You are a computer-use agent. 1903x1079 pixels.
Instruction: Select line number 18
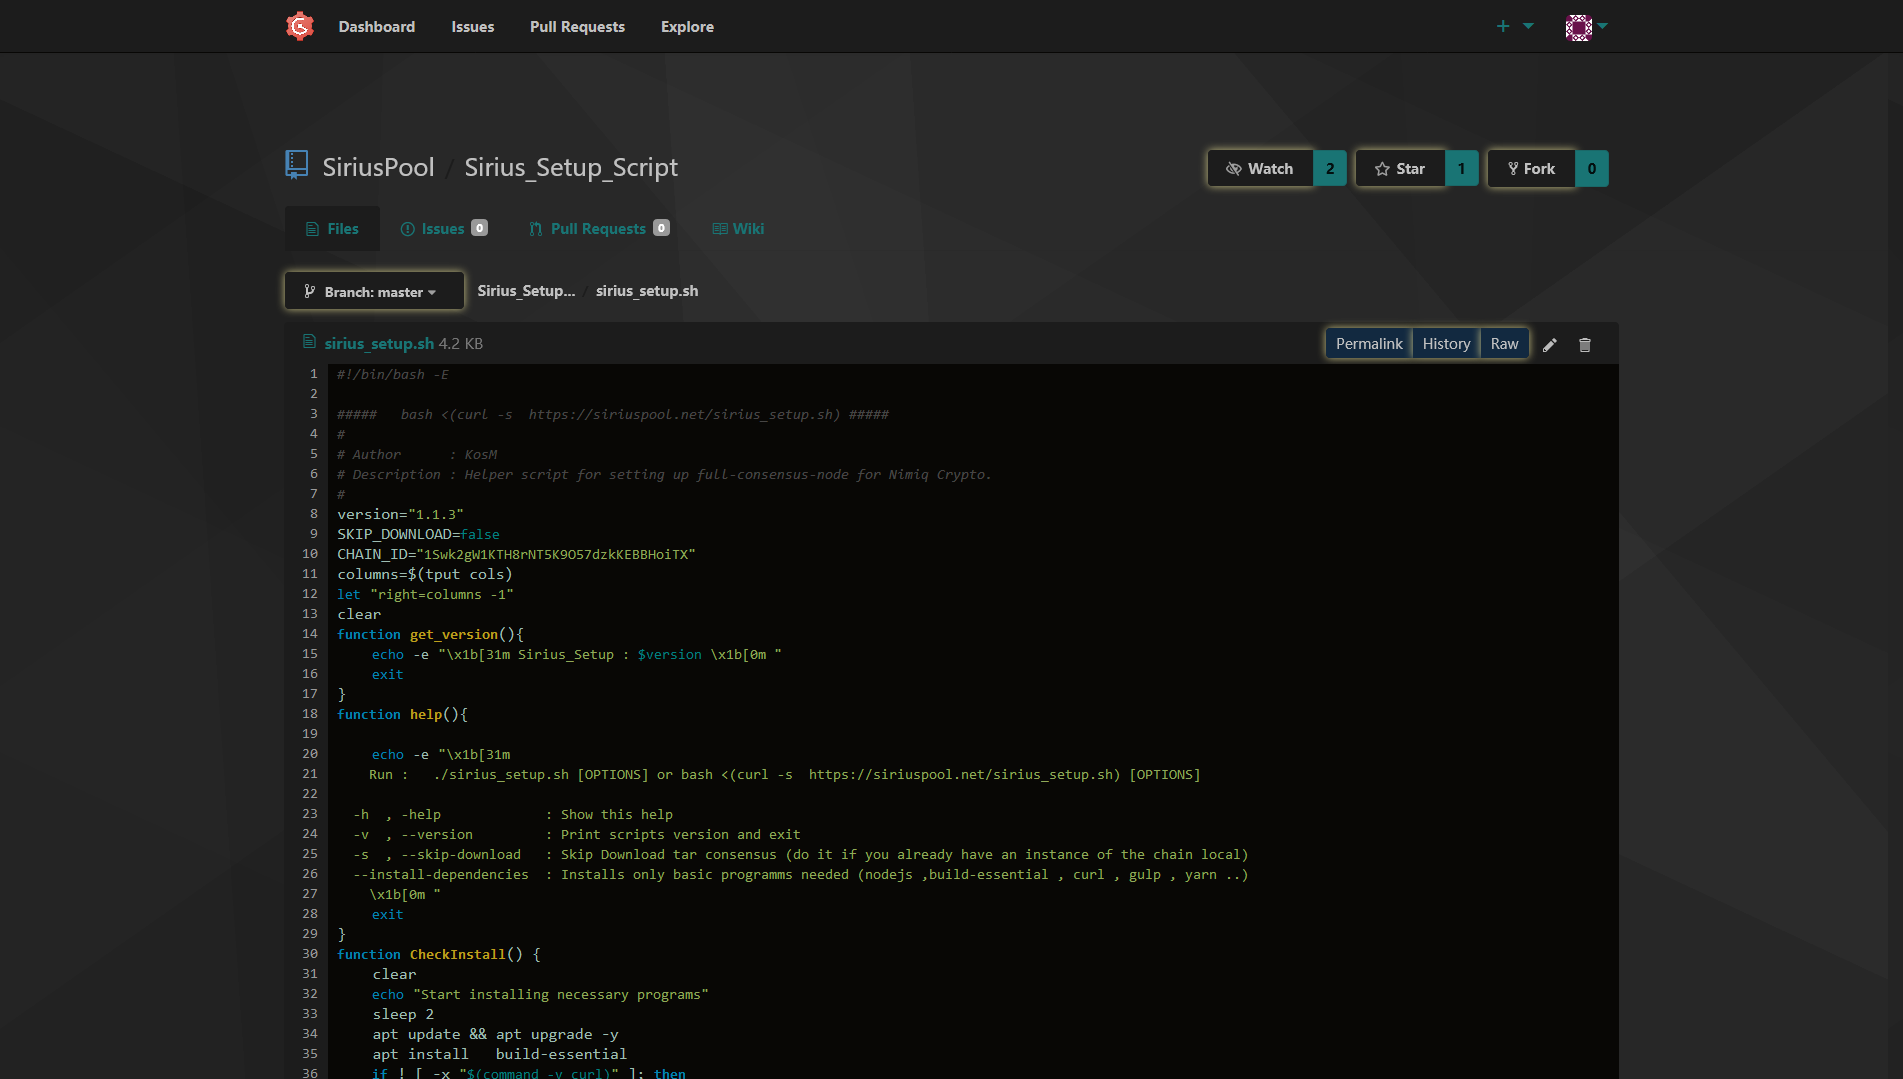tap(310, 714)
